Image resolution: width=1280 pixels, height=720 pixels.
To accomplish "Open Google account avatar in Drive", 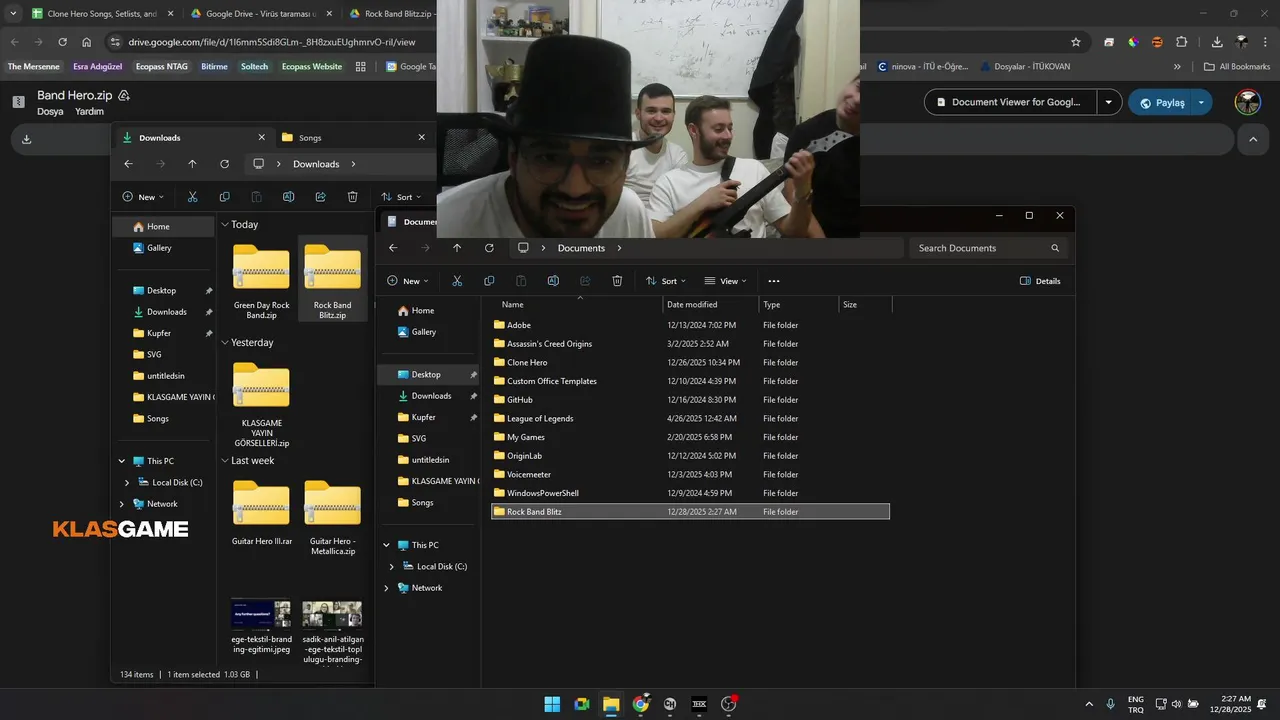I will click(1247, 102).
